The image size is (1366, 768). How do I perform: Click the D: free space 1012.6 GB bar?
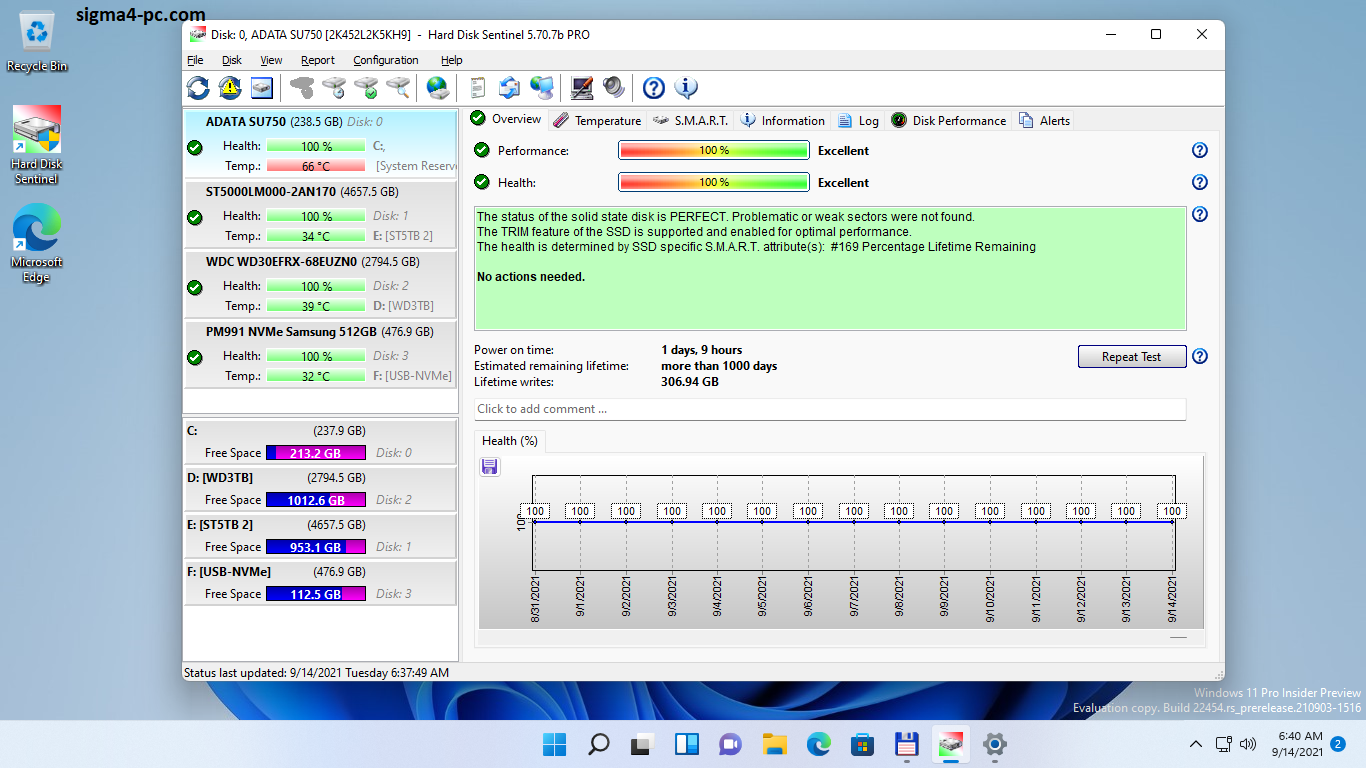[x=316, y=500]
